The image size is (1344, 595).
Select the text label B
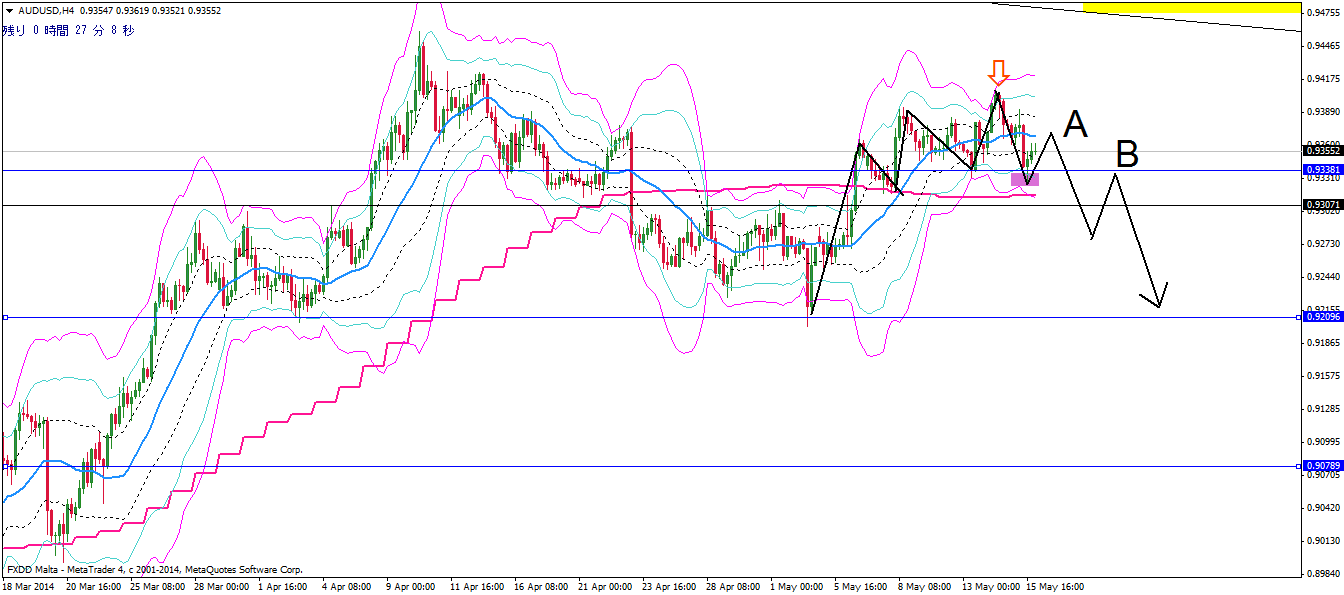pyautogui.click(x=1127, y=155)
